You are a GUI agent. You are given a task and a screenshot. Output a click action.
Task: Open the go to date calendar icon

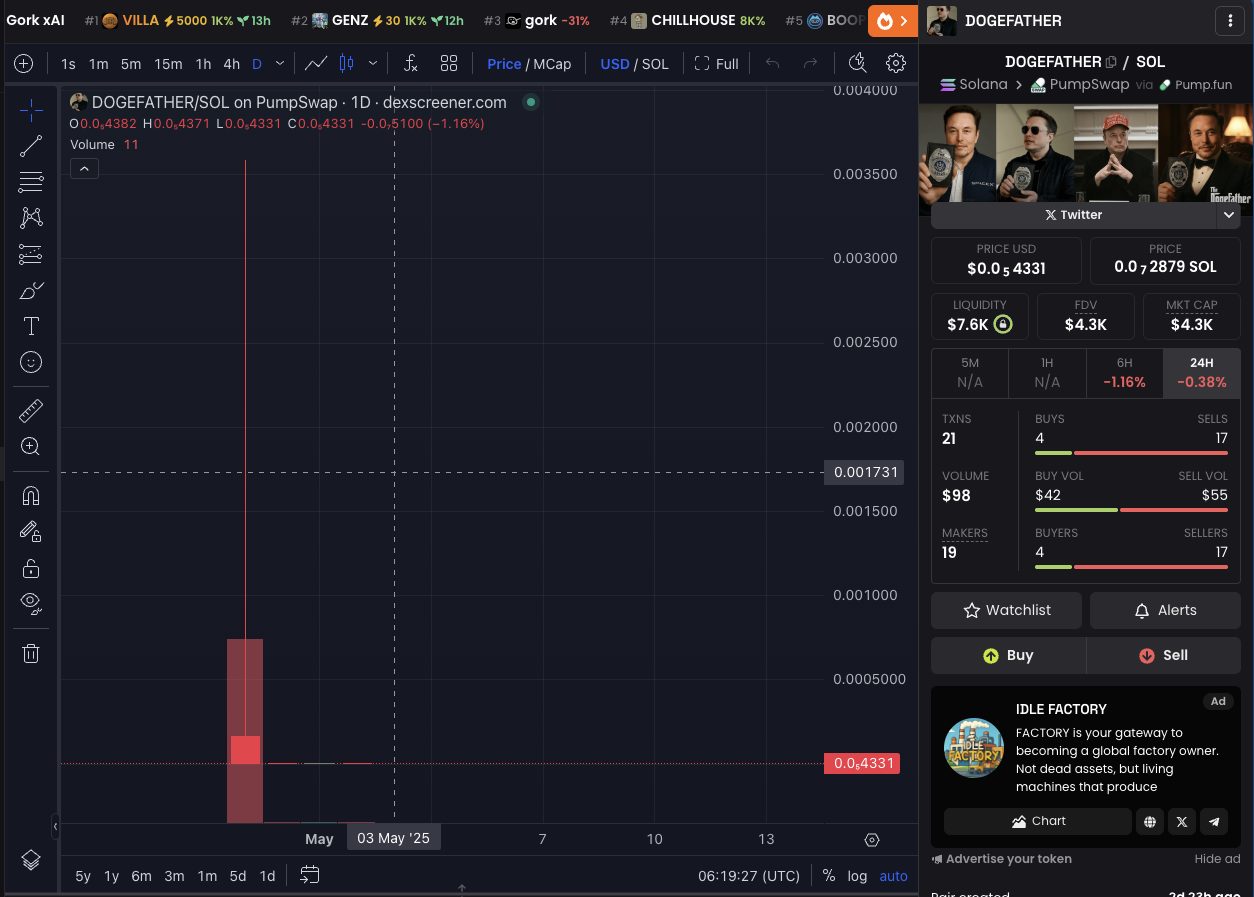point(310,875)
